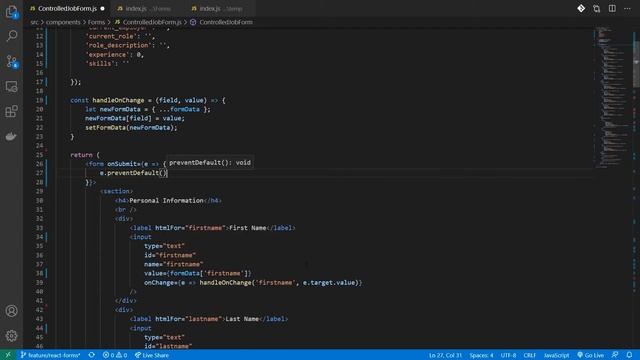Viewport: 640px width, 360px height.
Task: Click Ln 27, Col 31 position
Action: click(445, 355)
